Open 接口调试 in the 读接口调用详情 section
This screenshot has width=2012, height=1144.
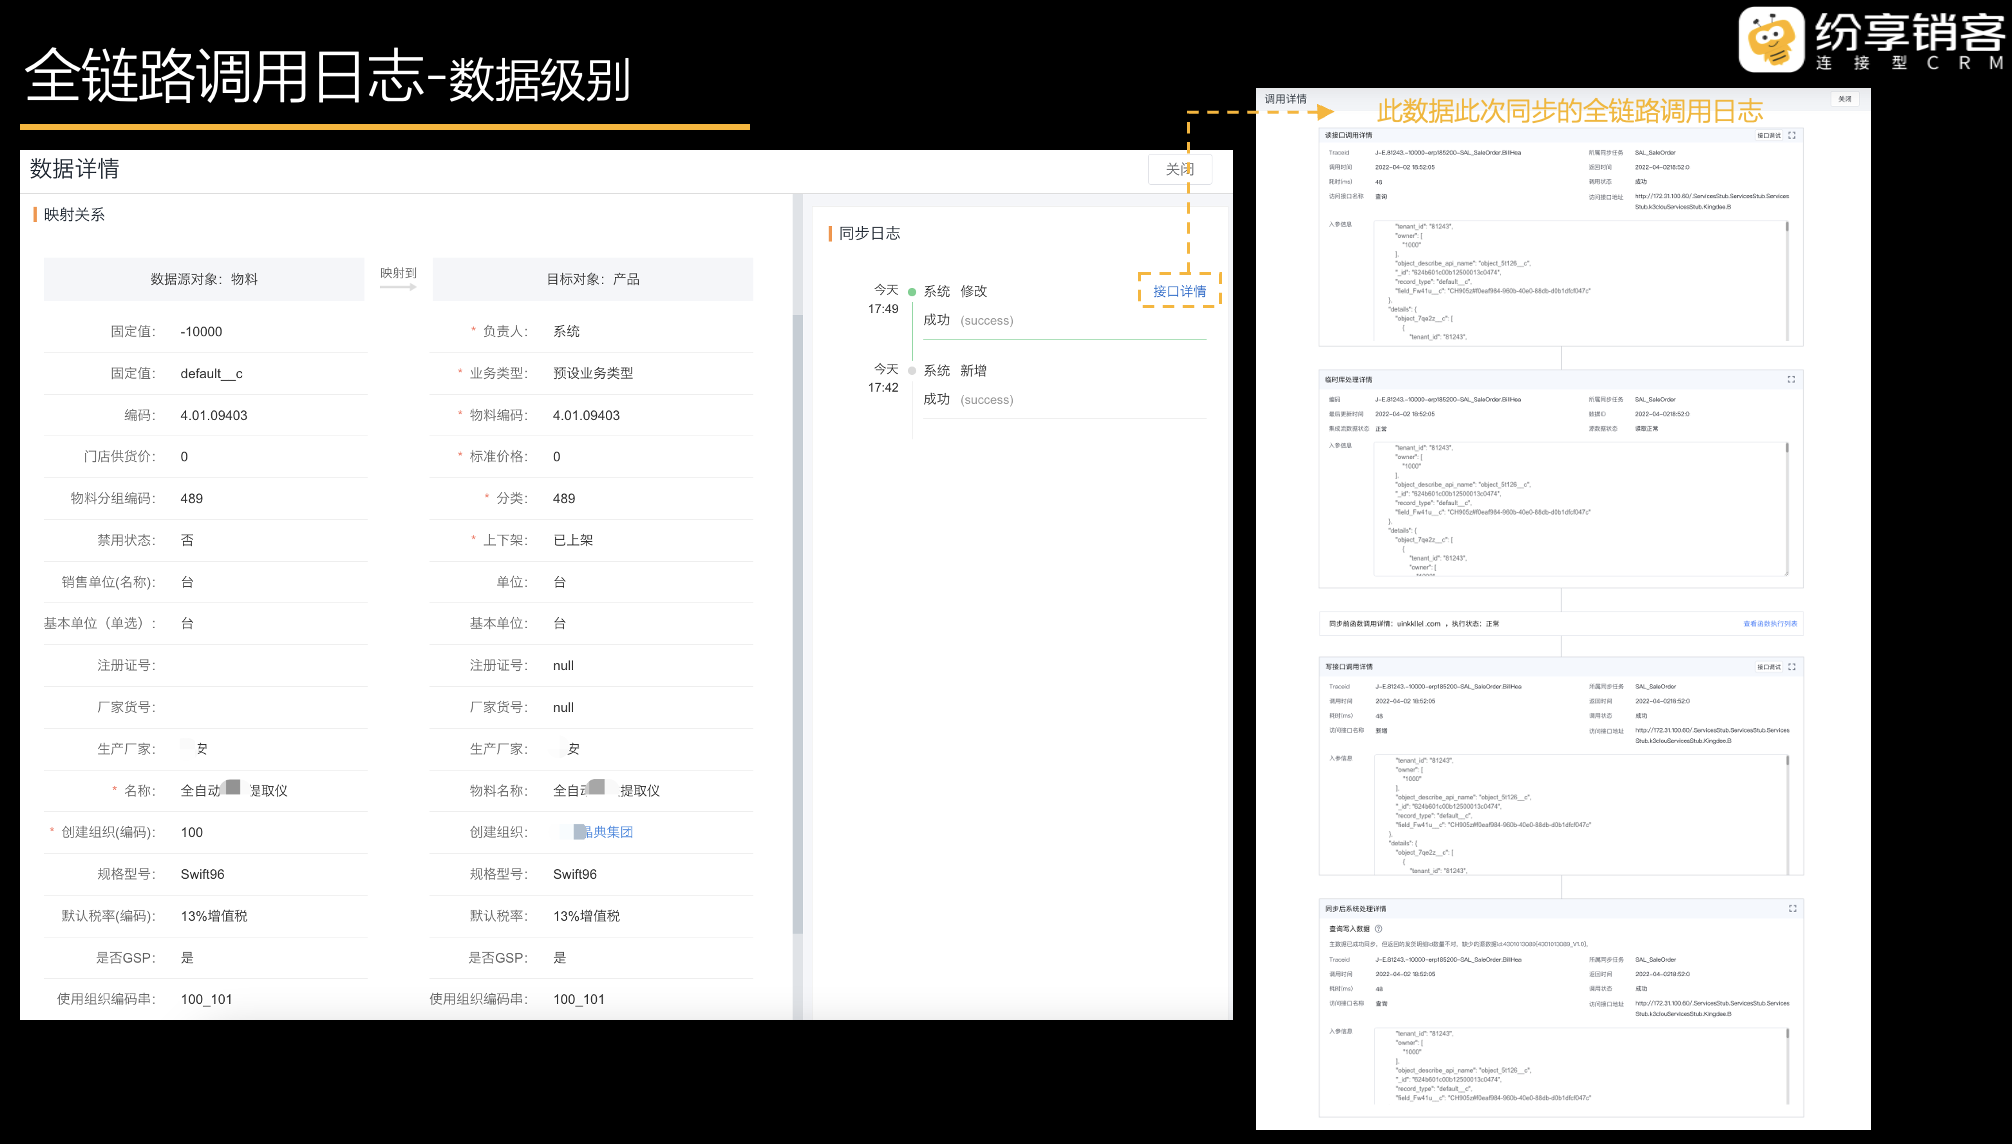tap(1769, 135)
